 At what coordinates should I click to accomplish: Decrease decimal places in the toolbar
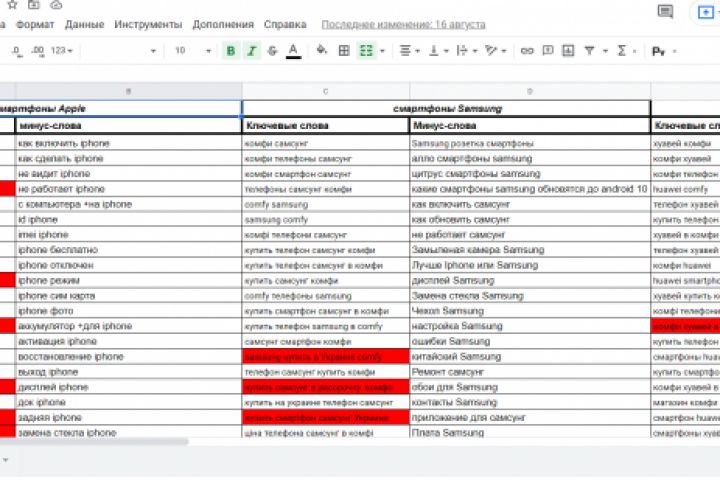tap(17, 51)
